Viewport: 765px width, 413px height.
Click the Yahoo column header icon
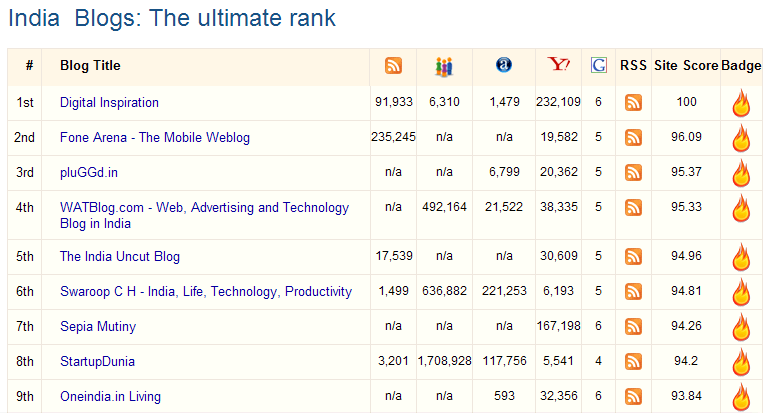559,66
